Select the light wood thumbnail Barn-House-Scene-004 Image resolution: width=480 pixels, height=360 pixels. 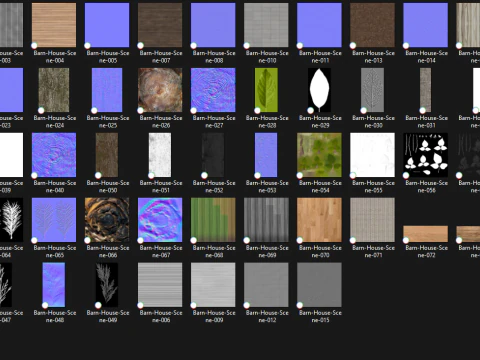54,25
